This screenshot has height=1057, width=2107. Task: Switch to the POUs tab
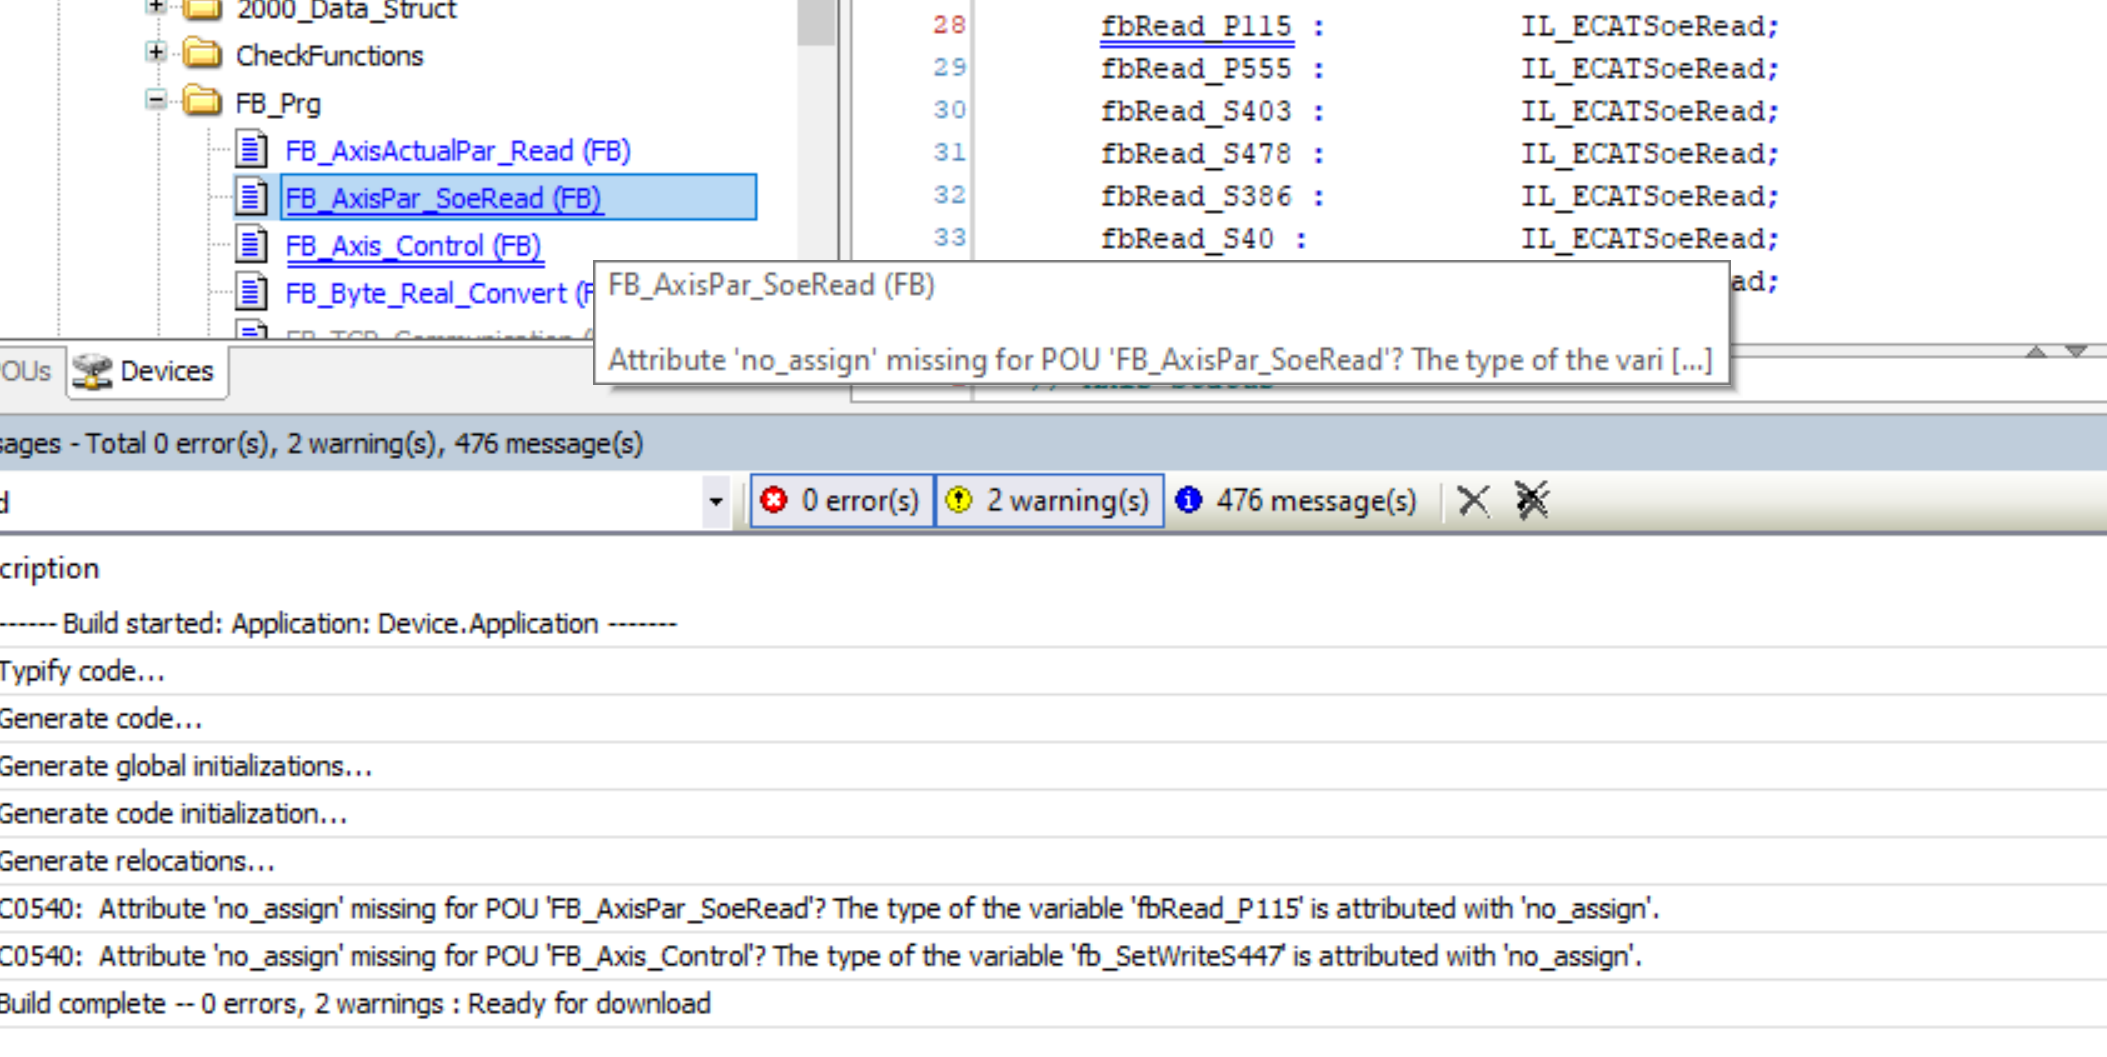tap(26, 371)
